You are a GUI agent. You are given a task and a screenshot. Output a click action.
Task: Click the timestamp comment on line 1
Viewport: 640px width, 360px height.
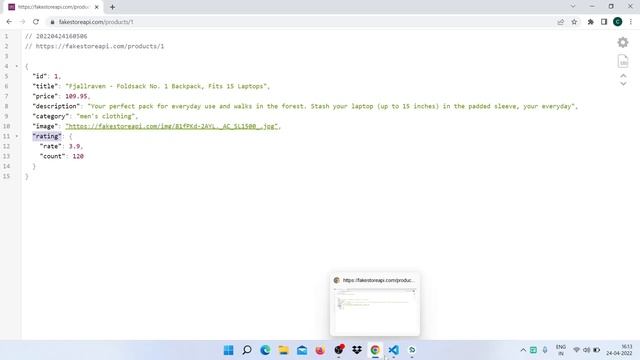click(56, 36)
